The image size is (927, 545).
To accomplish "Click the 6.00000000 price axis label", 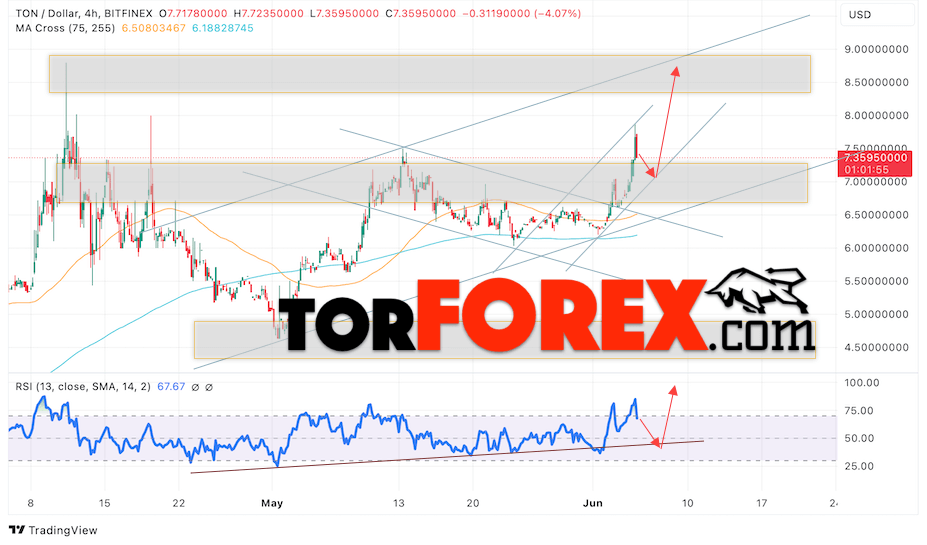I will click(877, 248).
